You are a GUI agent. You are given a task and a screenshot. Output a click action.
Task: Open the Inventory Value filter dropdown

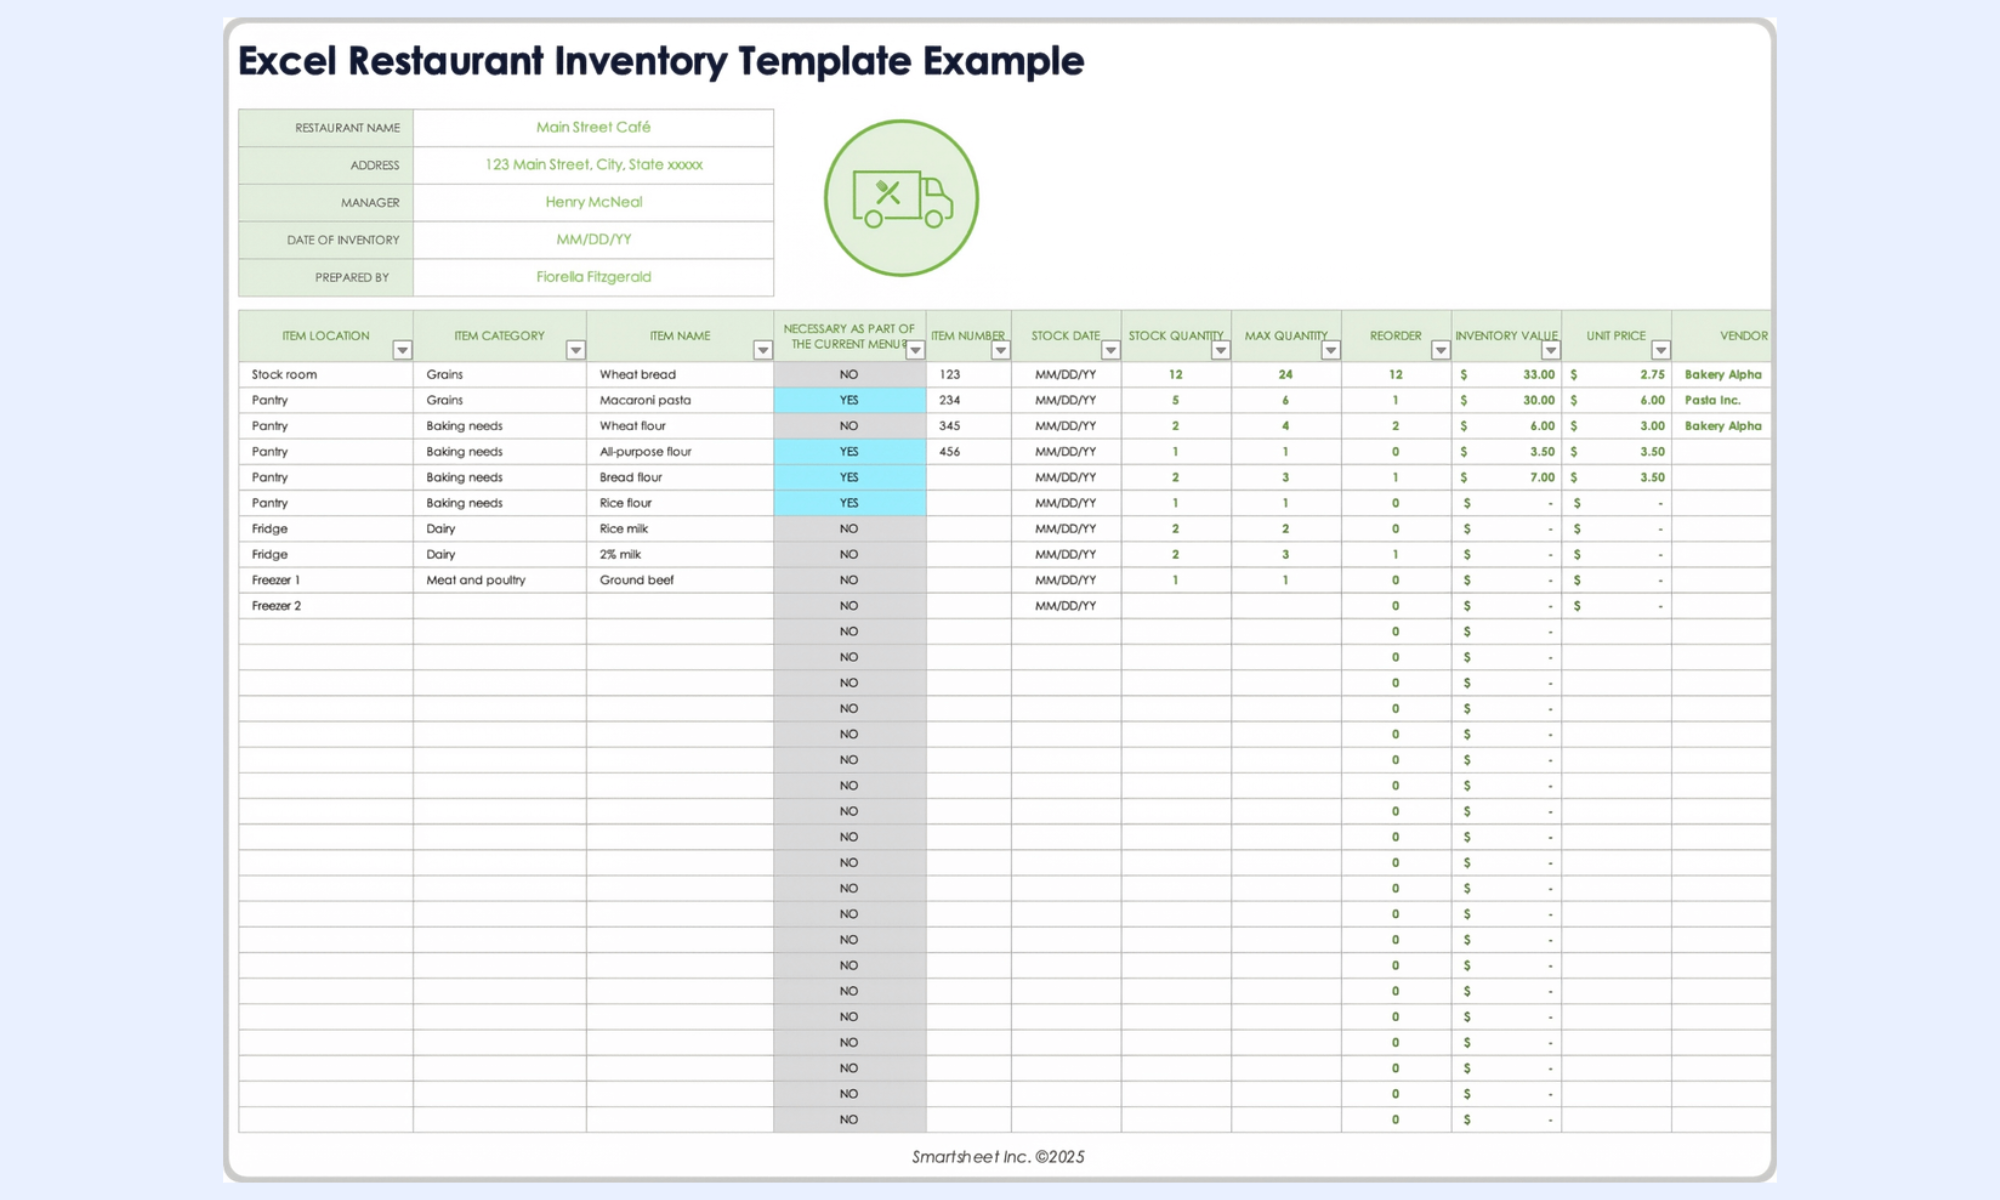click(x=1550, y=350)
